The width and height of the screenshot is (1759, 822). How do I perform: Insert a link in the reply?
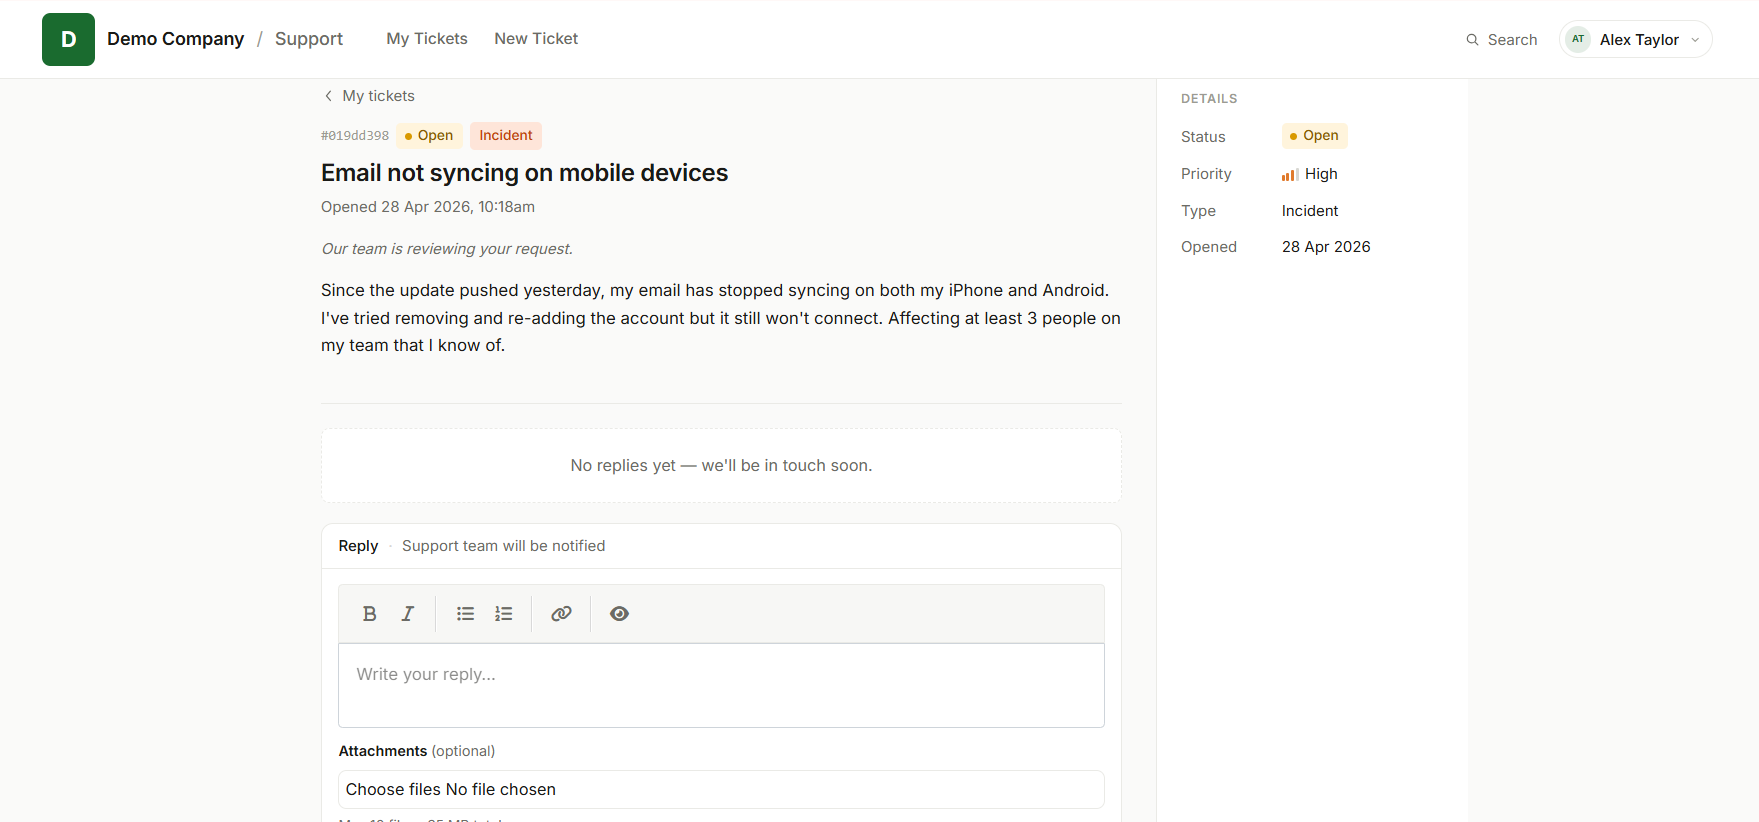coord(561,614)
